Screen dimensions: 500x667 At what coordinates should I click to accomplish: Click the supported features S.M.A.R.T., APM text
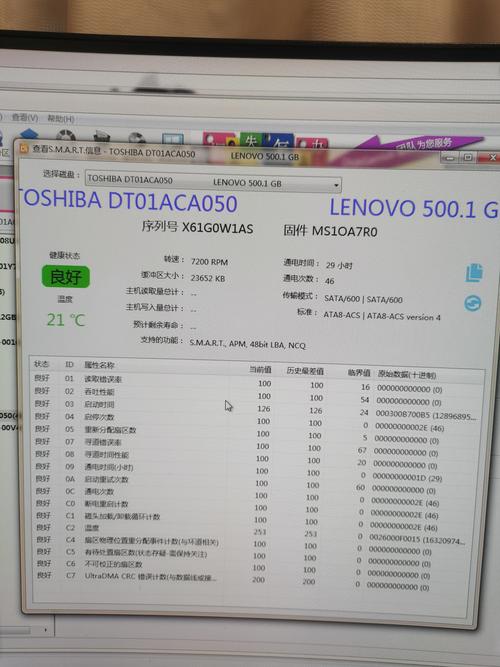coord(247,344)
